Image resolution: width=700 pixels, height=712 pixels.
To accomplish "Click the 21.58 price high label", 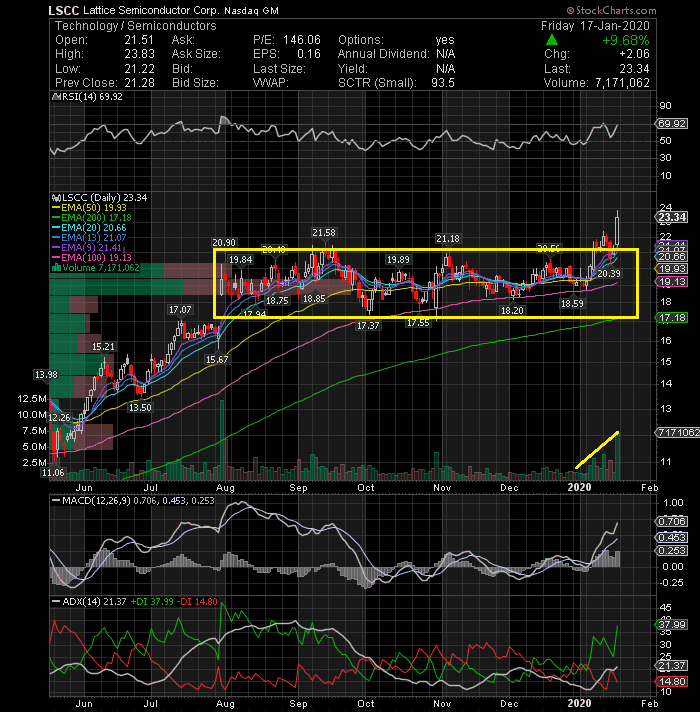I will [324, 233].
